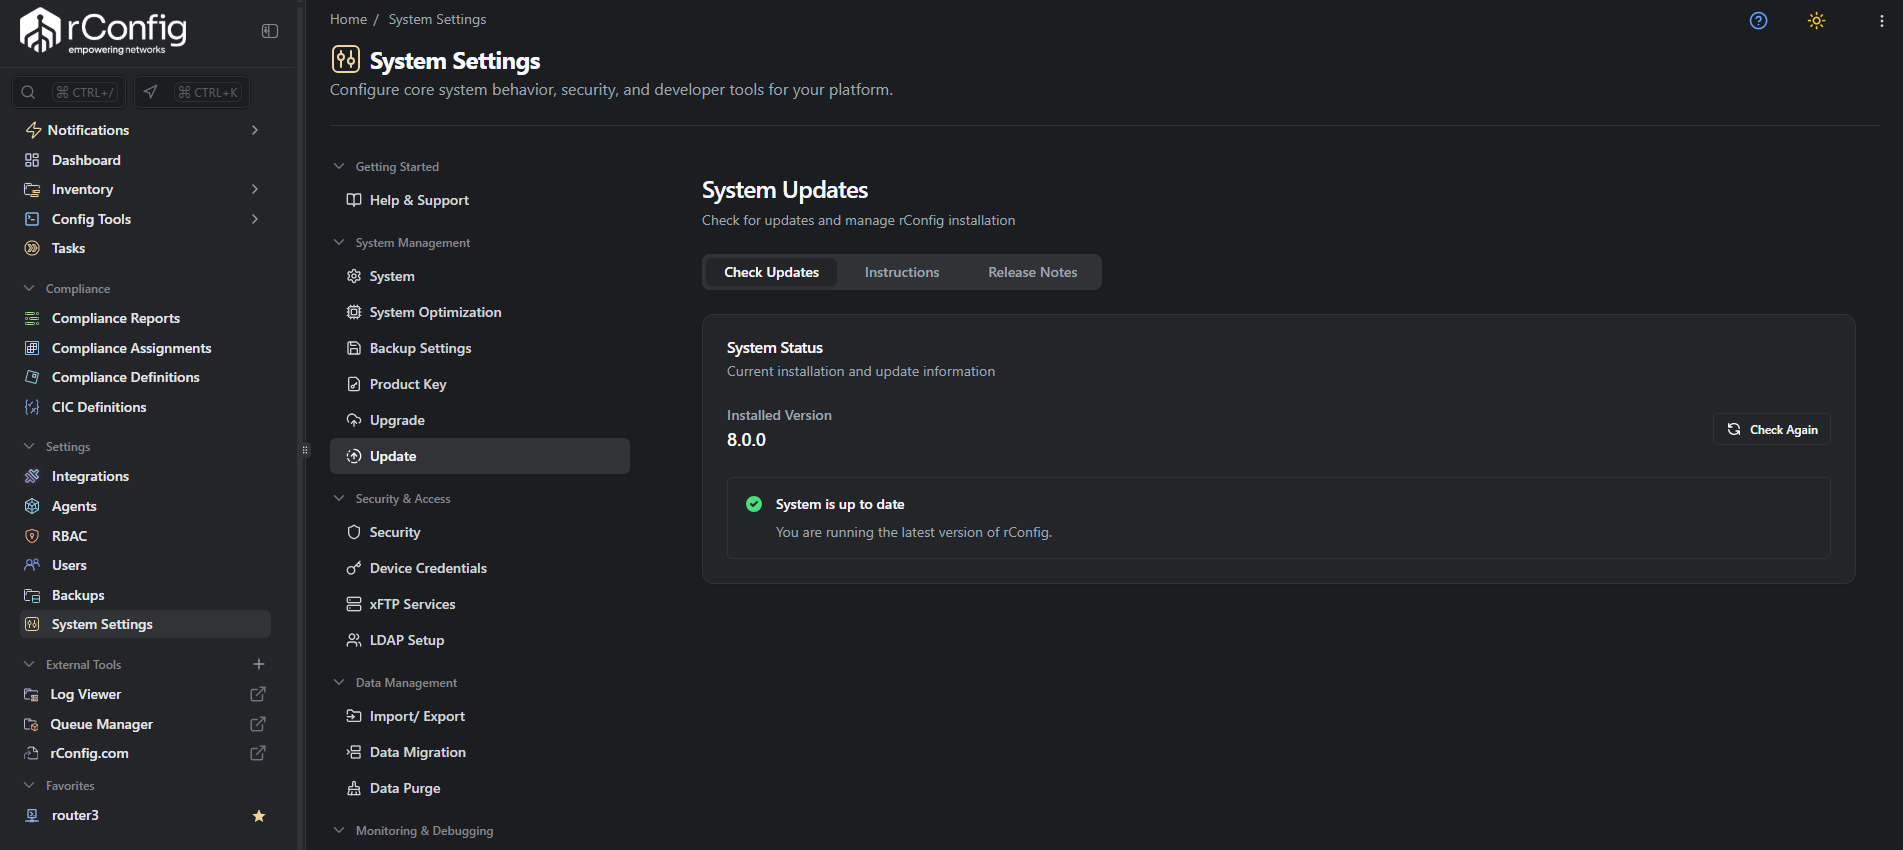The width and height of the screenshot is (1903, 850).
Task: Click the sidebar resize handle
Action: click(305, 450)
